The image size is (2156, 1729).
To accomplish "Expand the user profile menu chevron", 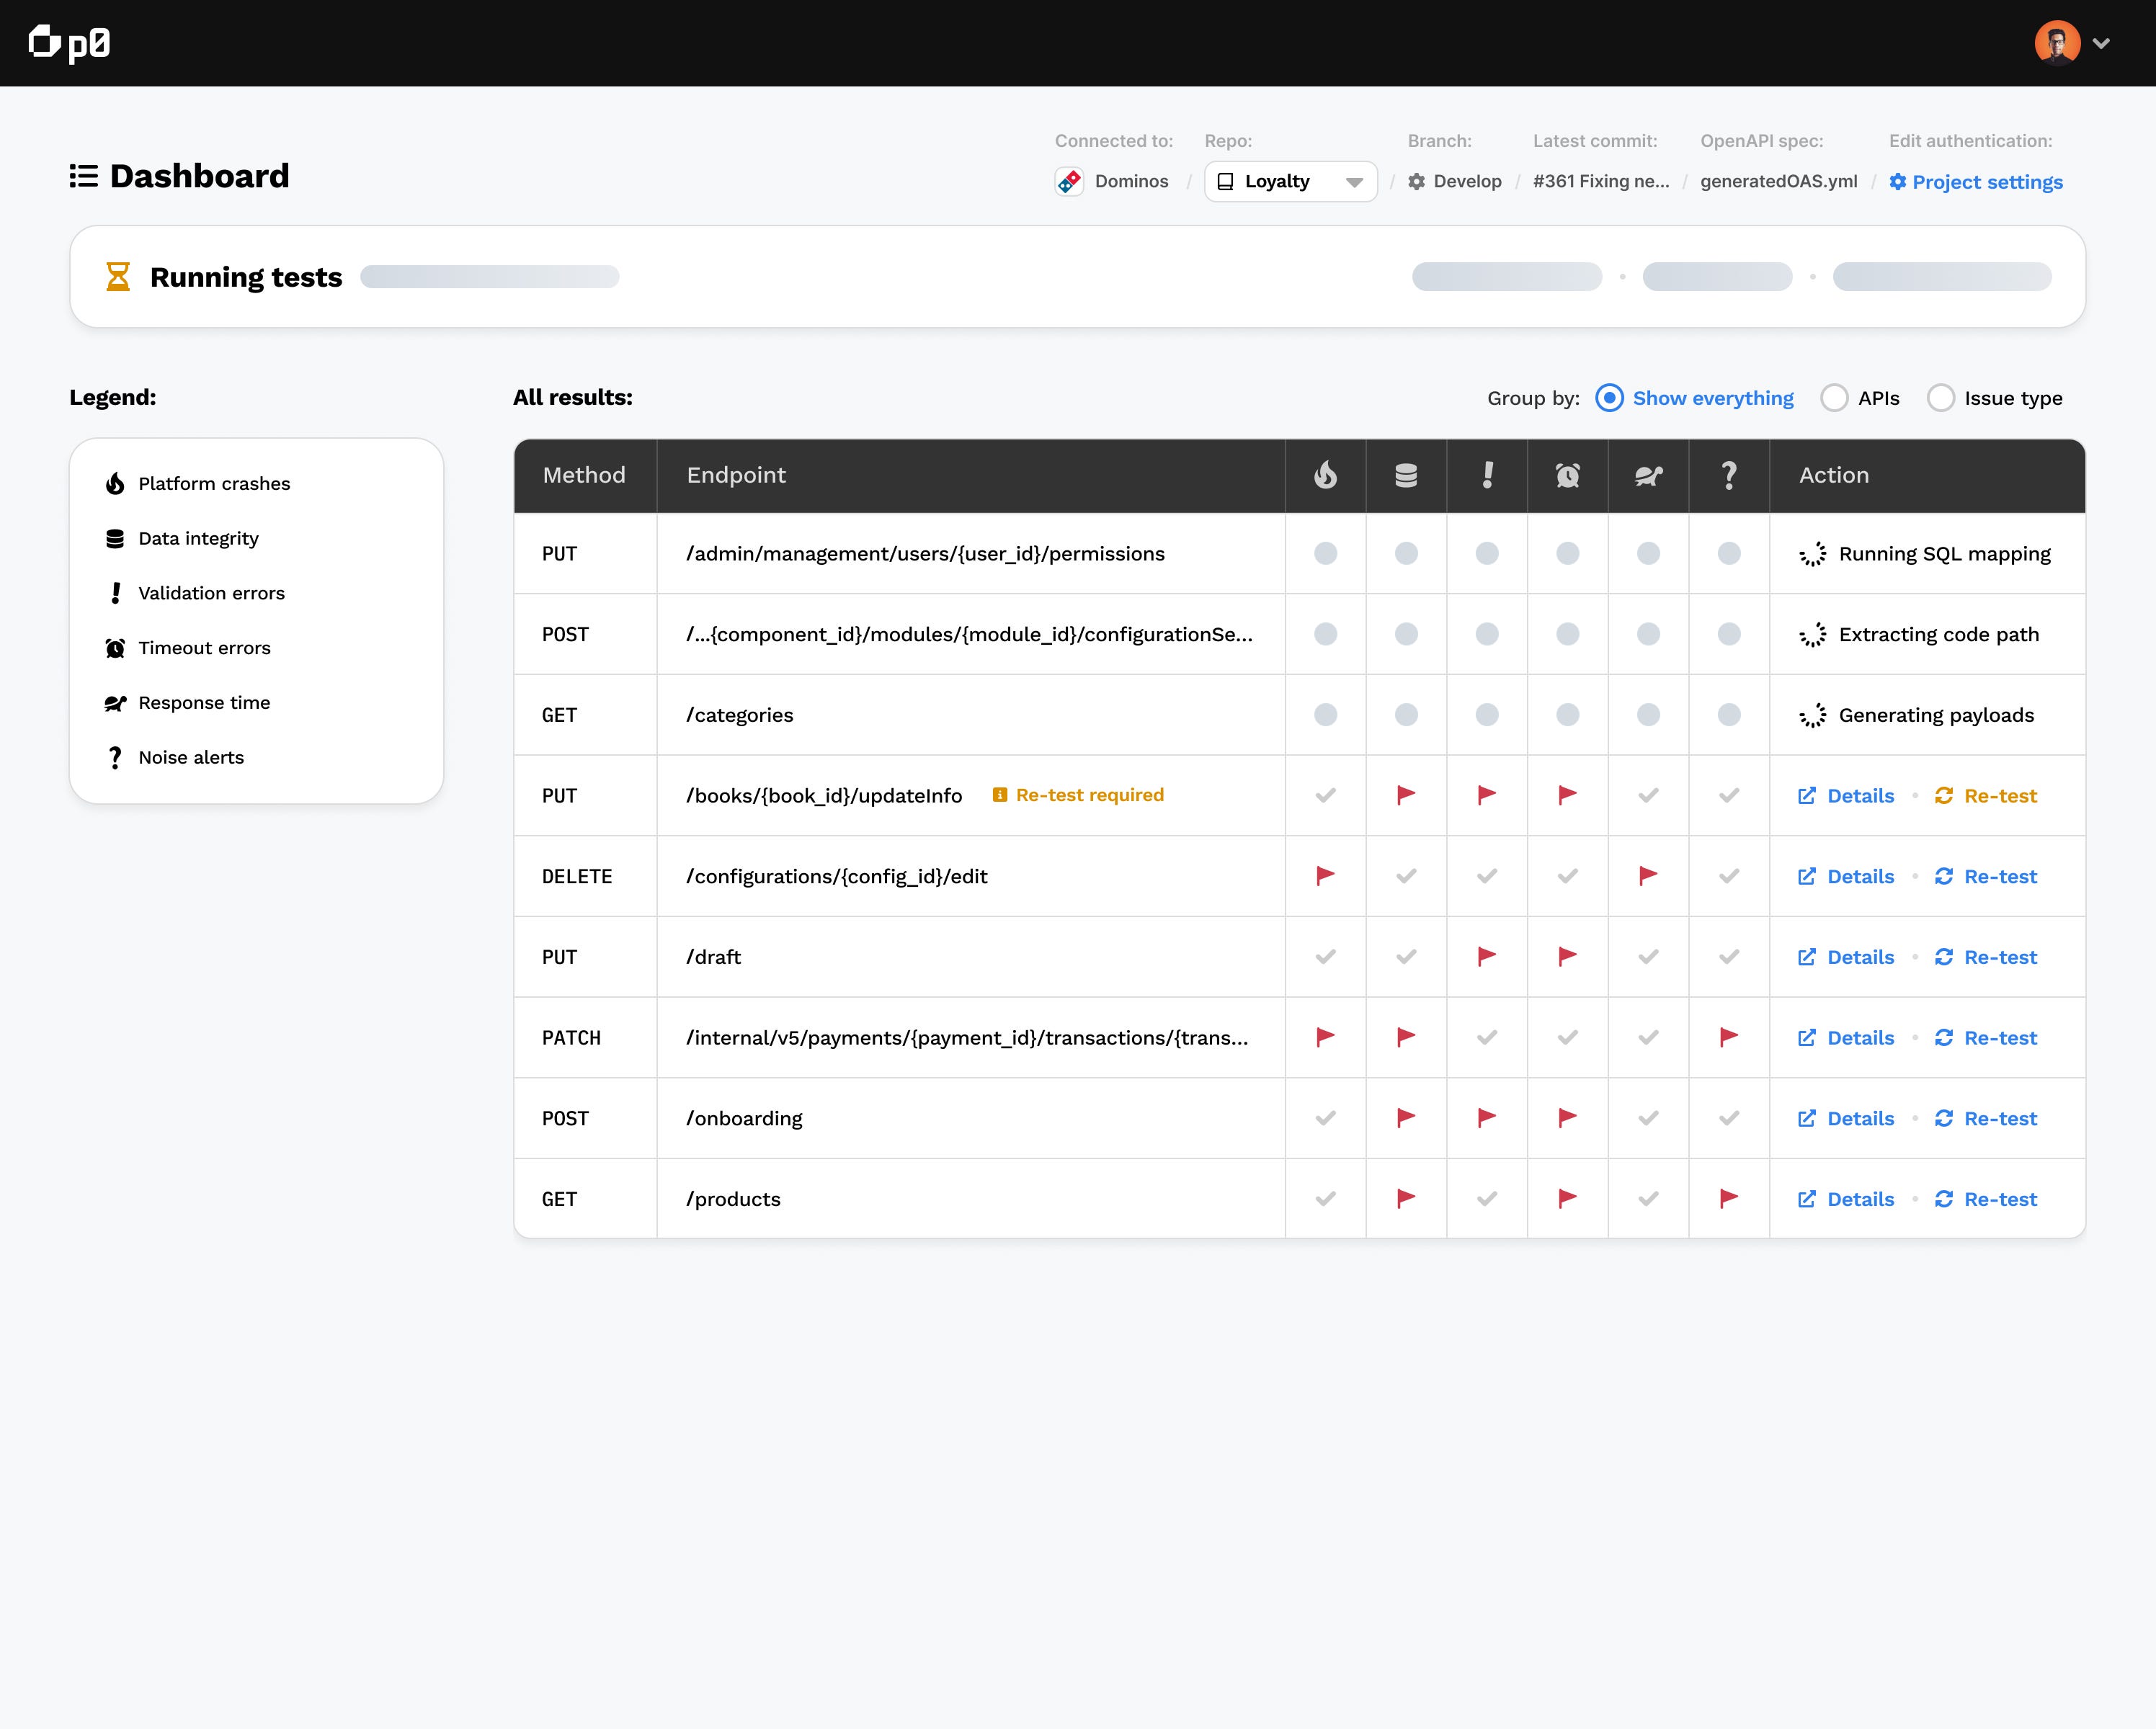I will coord(2101,43).
